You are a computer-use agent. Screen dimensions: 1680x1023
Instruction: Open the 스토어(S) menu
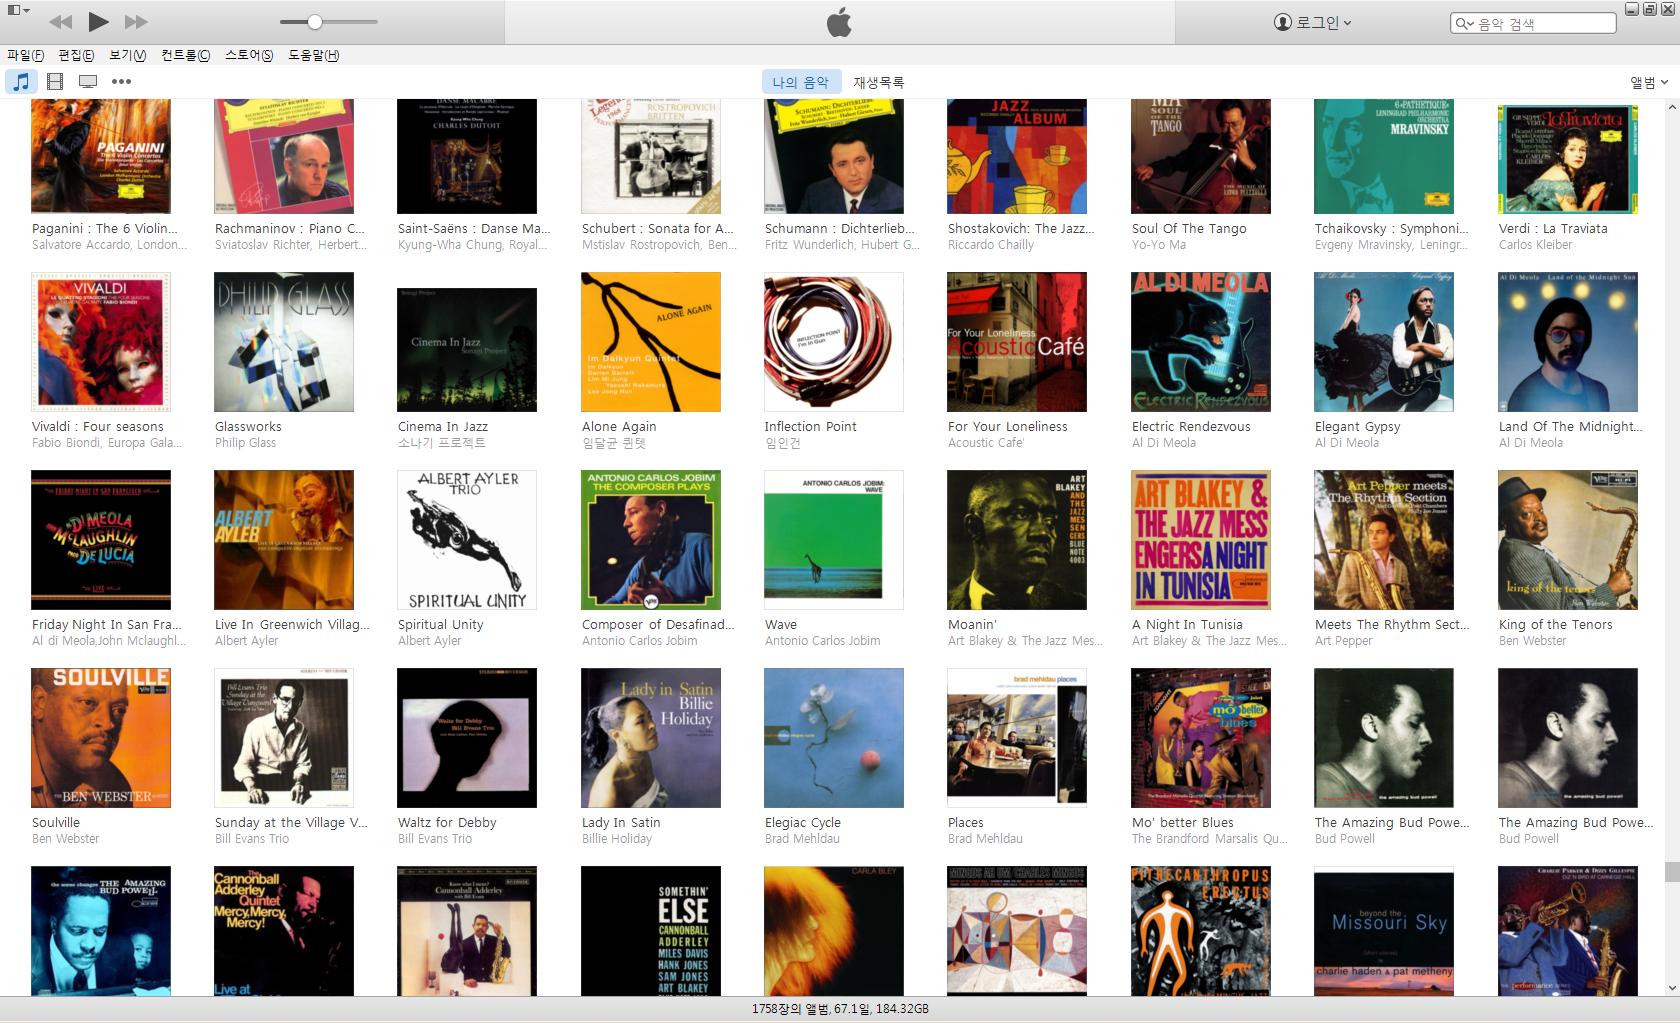click(248, 55)
